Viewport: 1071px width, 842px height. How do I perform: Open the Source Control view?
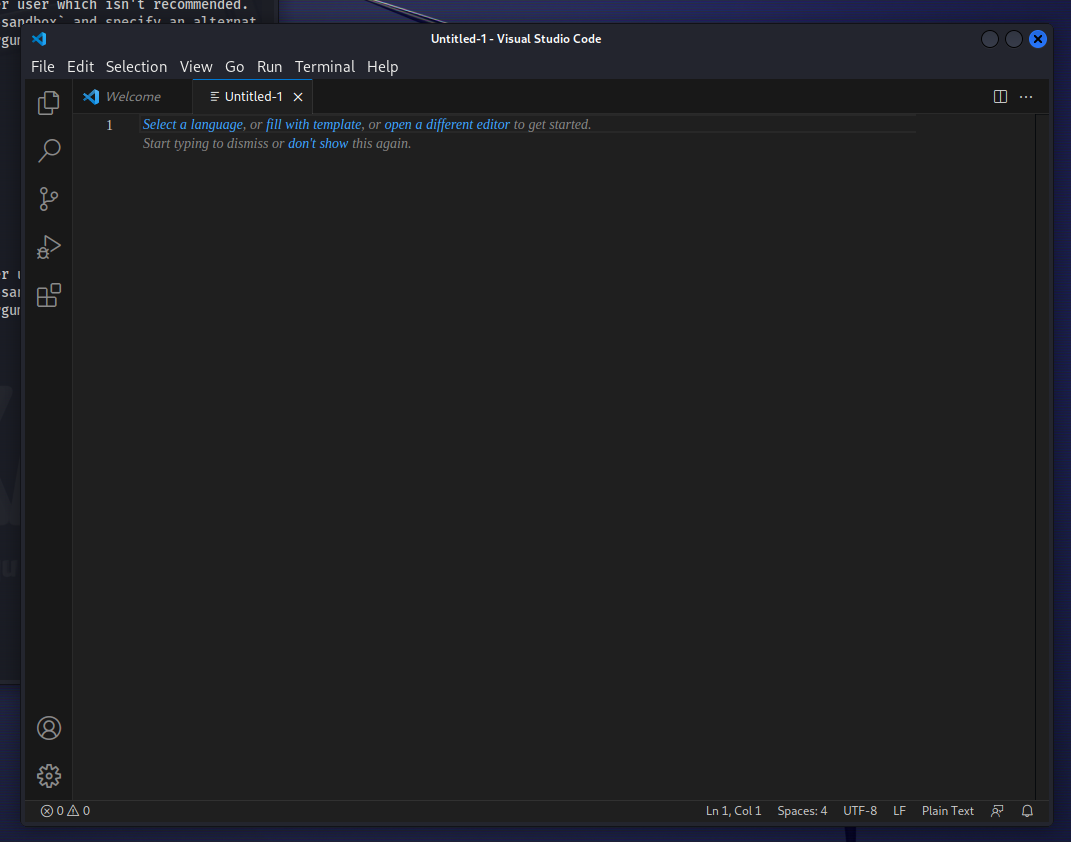pyautogui.click(x=48, y=198)
